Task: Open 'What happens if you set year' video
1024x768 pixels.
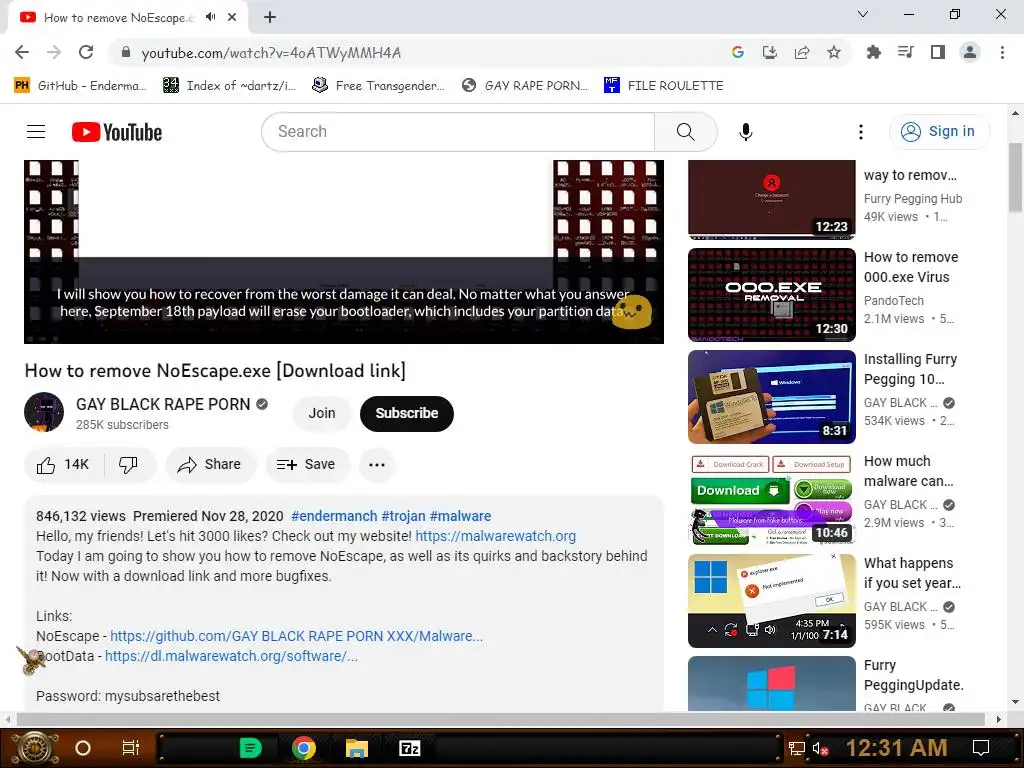Action: (x=912, y=573)
